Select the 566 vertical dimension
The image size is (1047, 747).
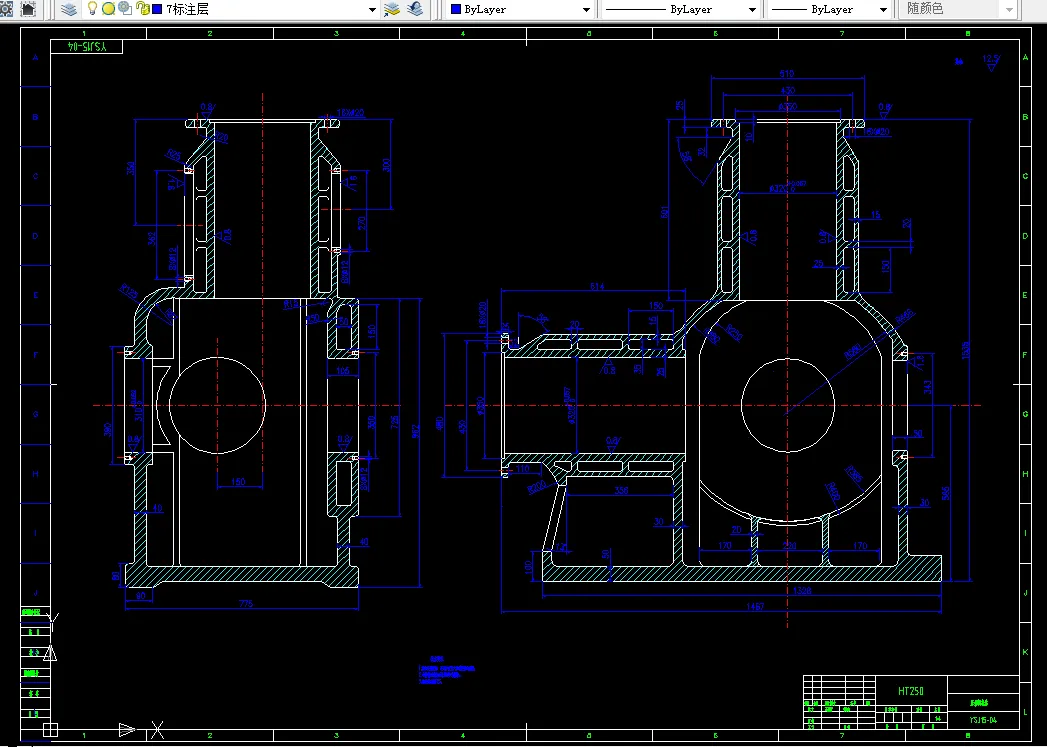pos(946,493)
